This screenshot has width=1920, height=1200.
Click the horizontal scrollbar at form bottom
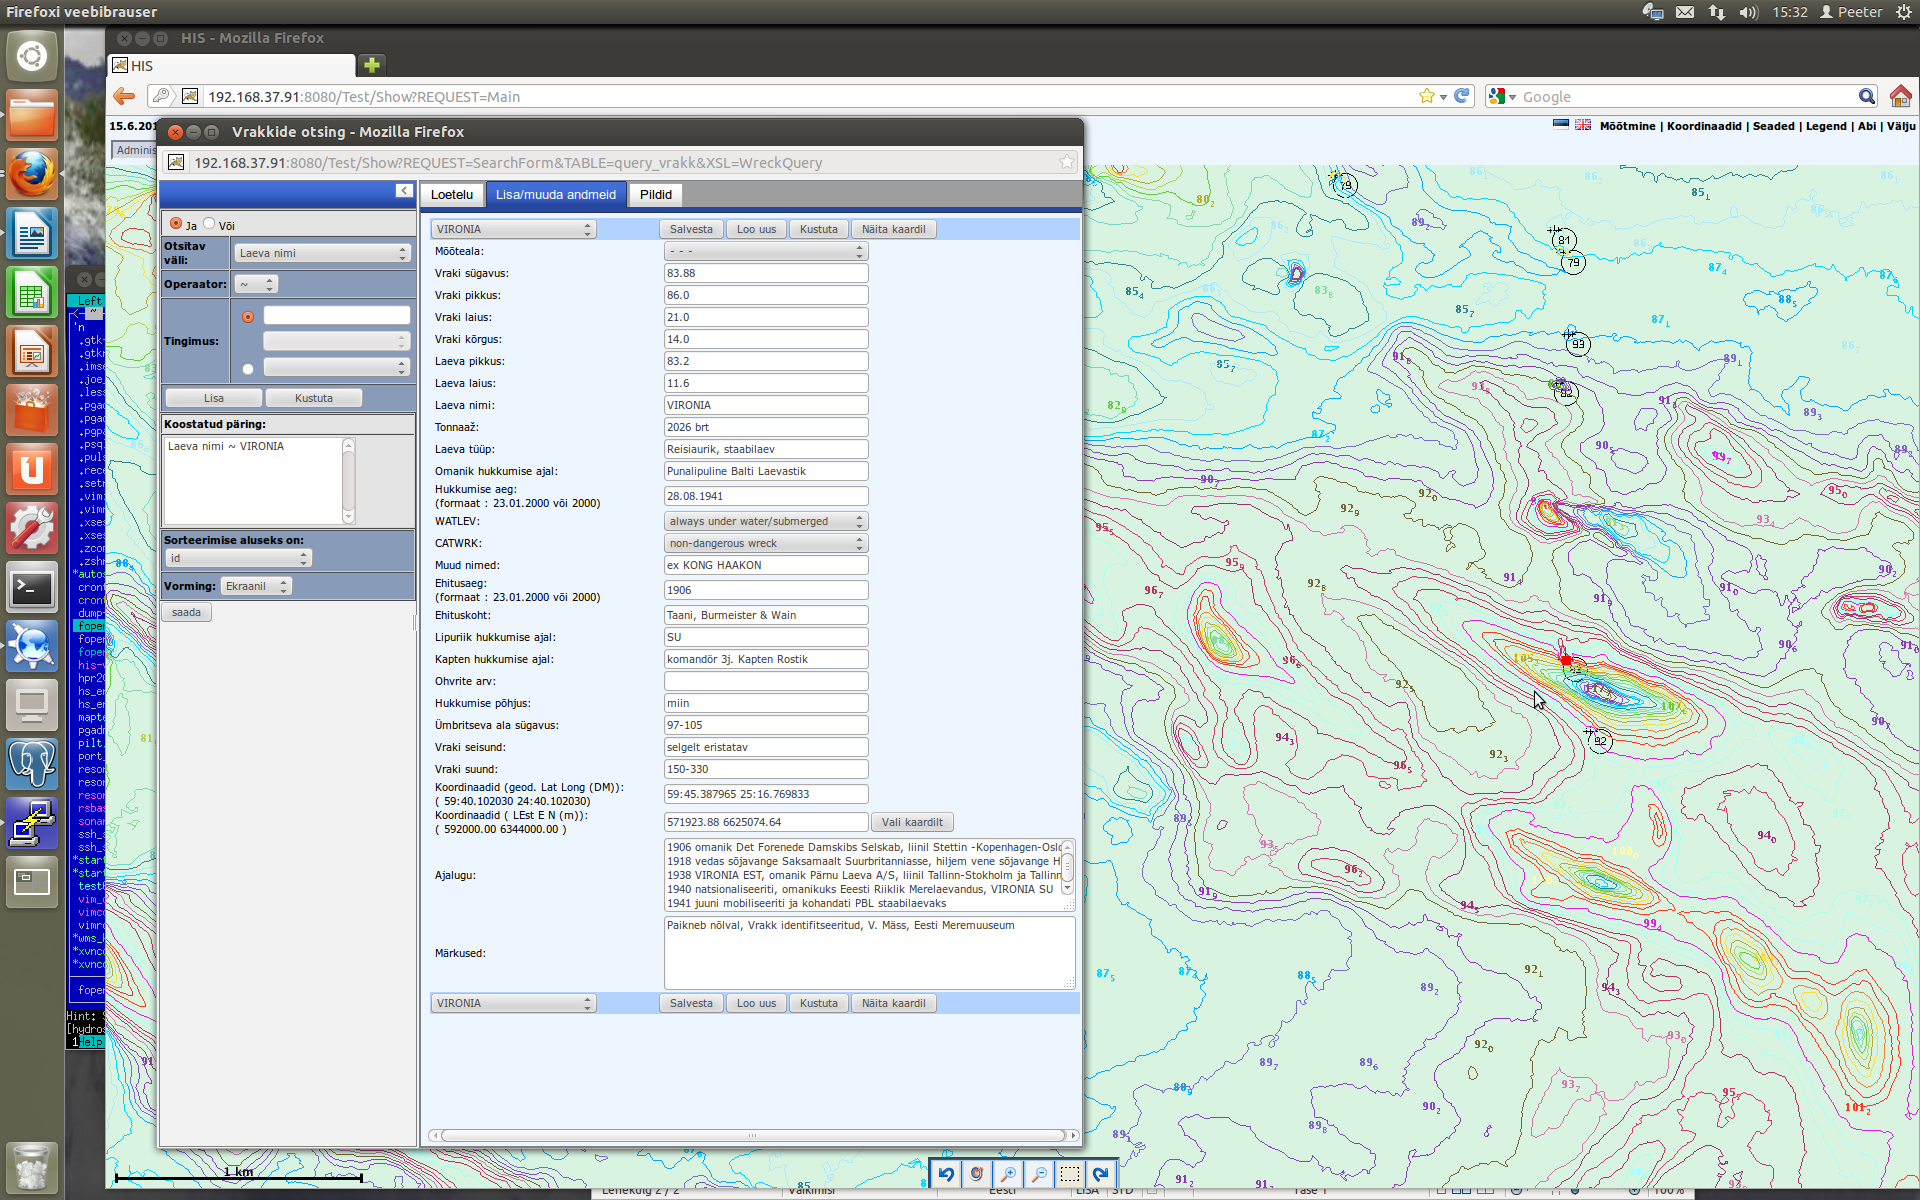752,1136
